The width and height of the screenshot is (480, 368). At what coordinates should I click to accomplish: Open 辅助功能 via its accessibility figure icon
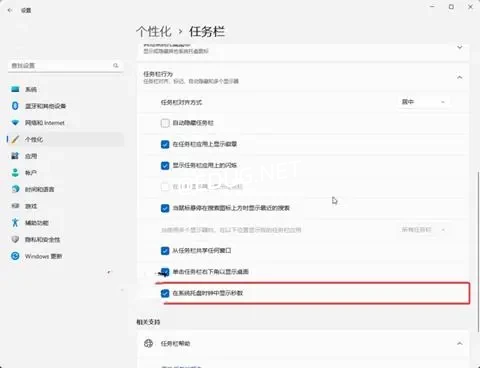click(x=15, y=222)
